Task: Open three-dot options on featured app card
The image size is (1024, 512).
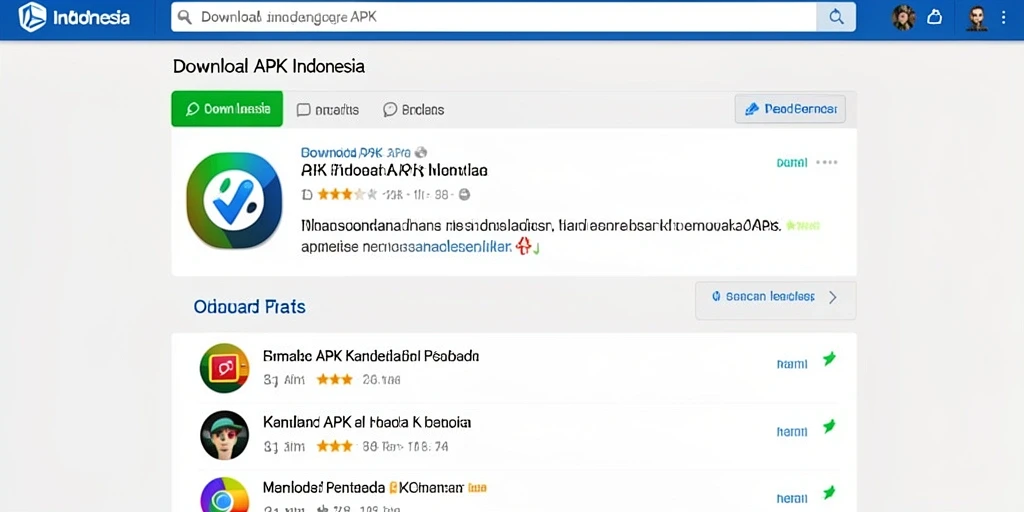Action: [827, 163]
